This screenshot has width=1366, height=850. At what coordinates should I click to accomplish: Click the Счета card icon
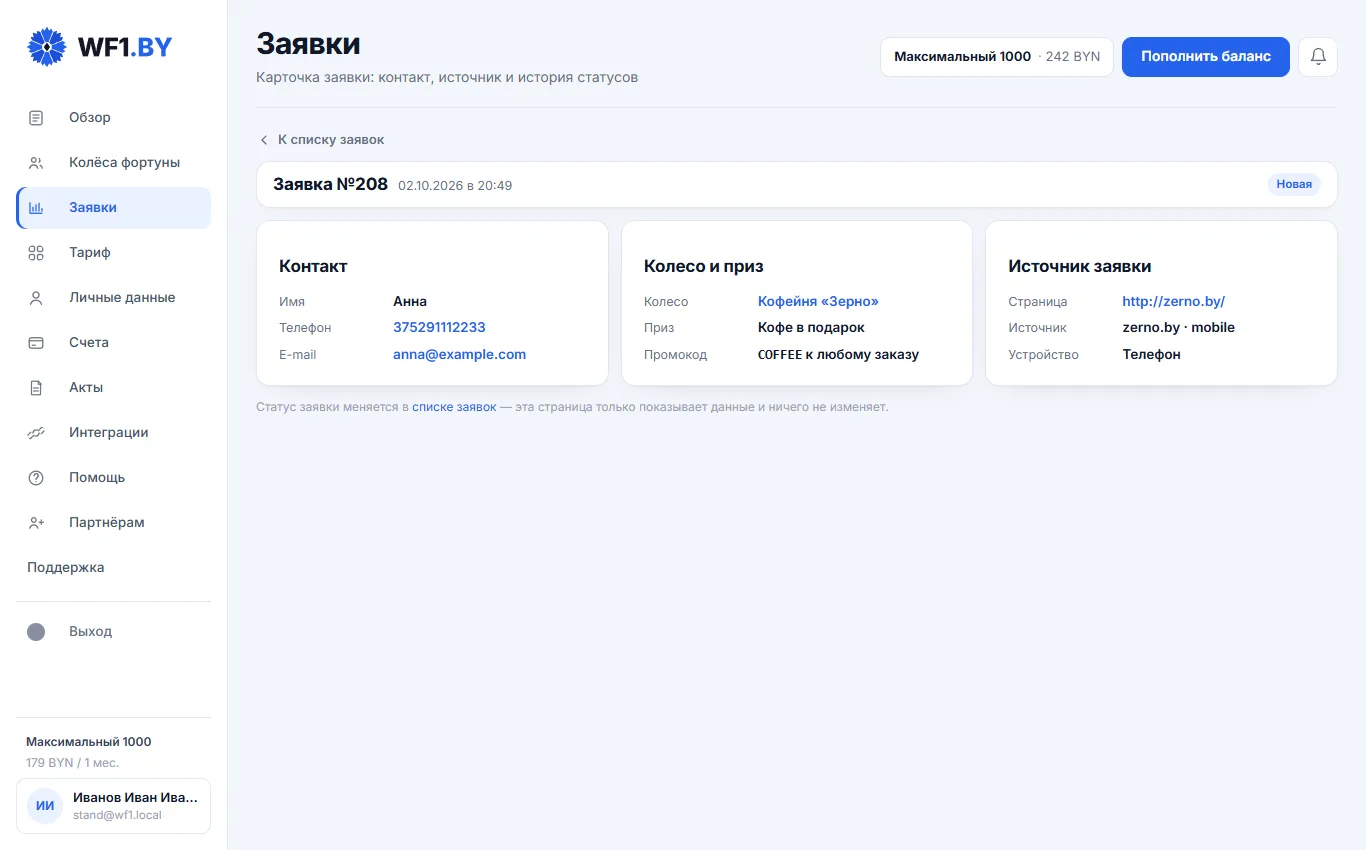click(36, 343)
